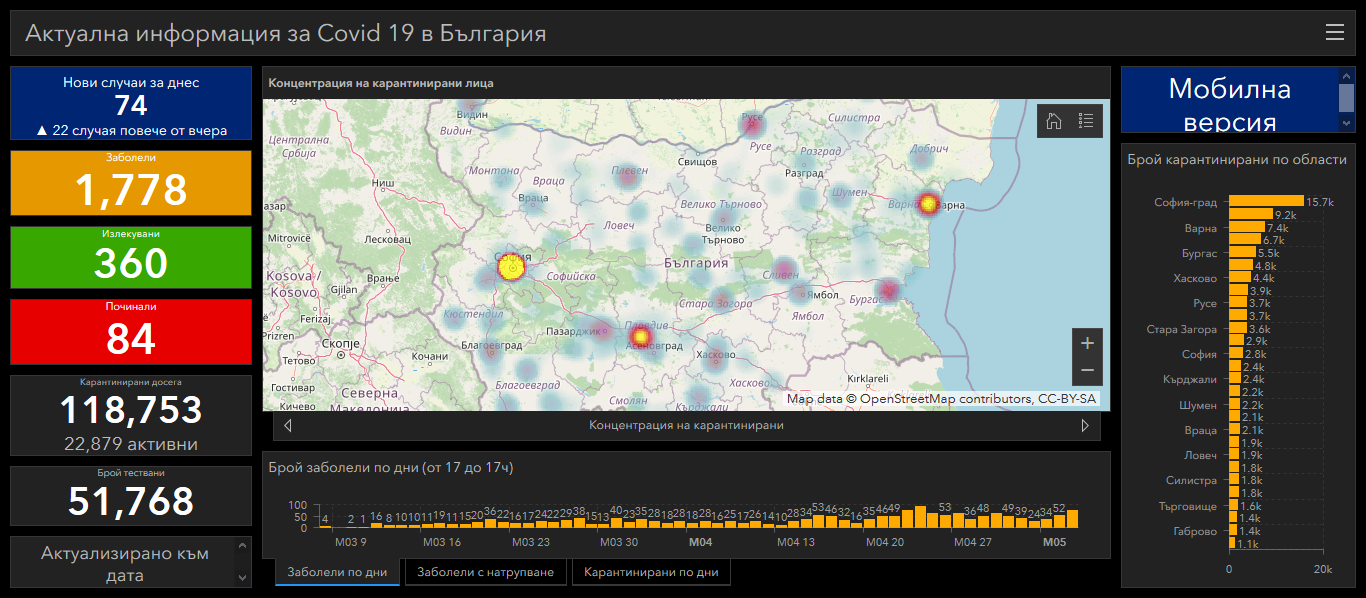Go to previous map with left arrow
The image size is (1366, 598).
[289, 426]
